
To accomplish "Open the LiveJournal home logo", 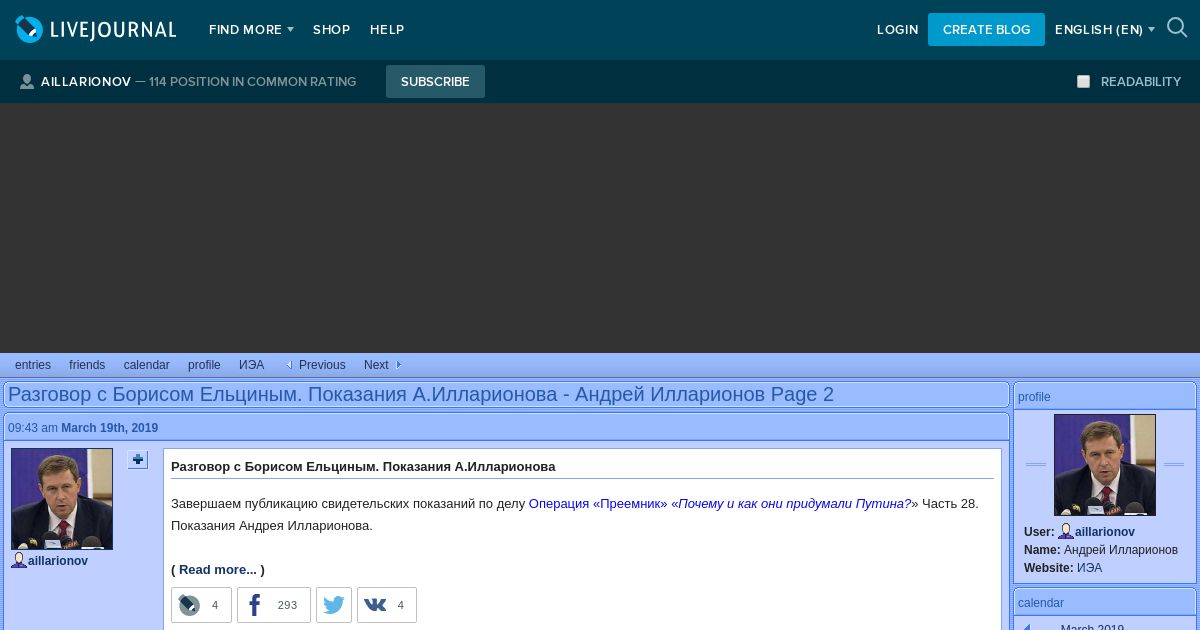I will coord(96,30).
